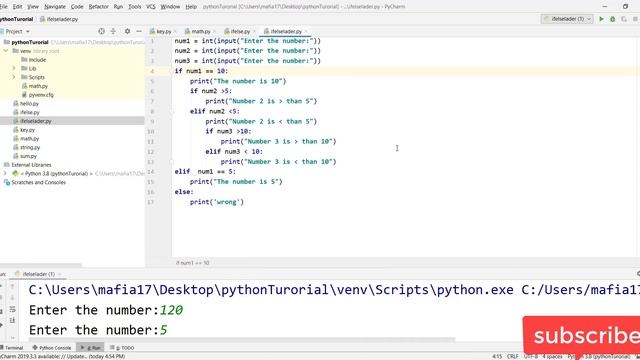Open the Window menu
Screen dimensions: 640x360
coord(170,7)
